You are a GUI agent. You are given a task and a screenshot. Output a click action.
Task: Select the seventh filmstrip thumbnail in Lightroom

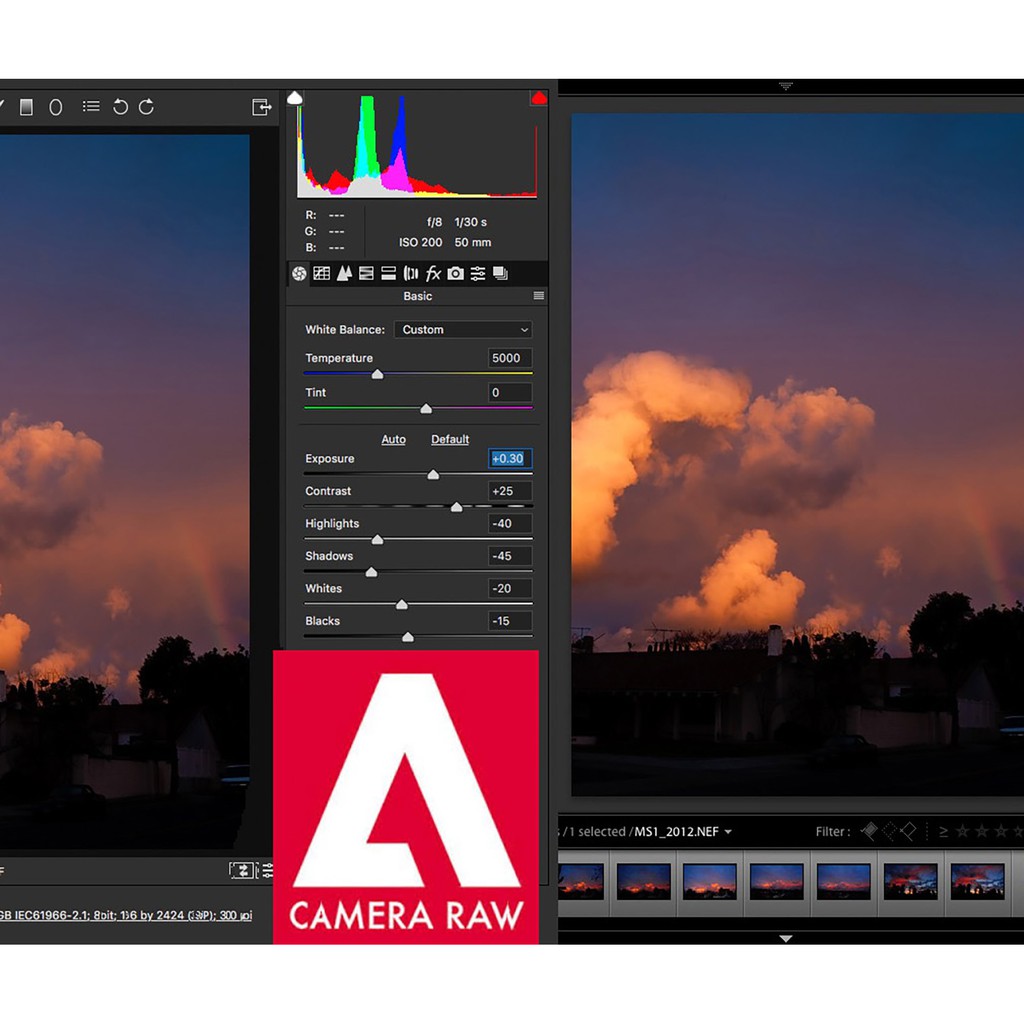click(x=978, y=882)
